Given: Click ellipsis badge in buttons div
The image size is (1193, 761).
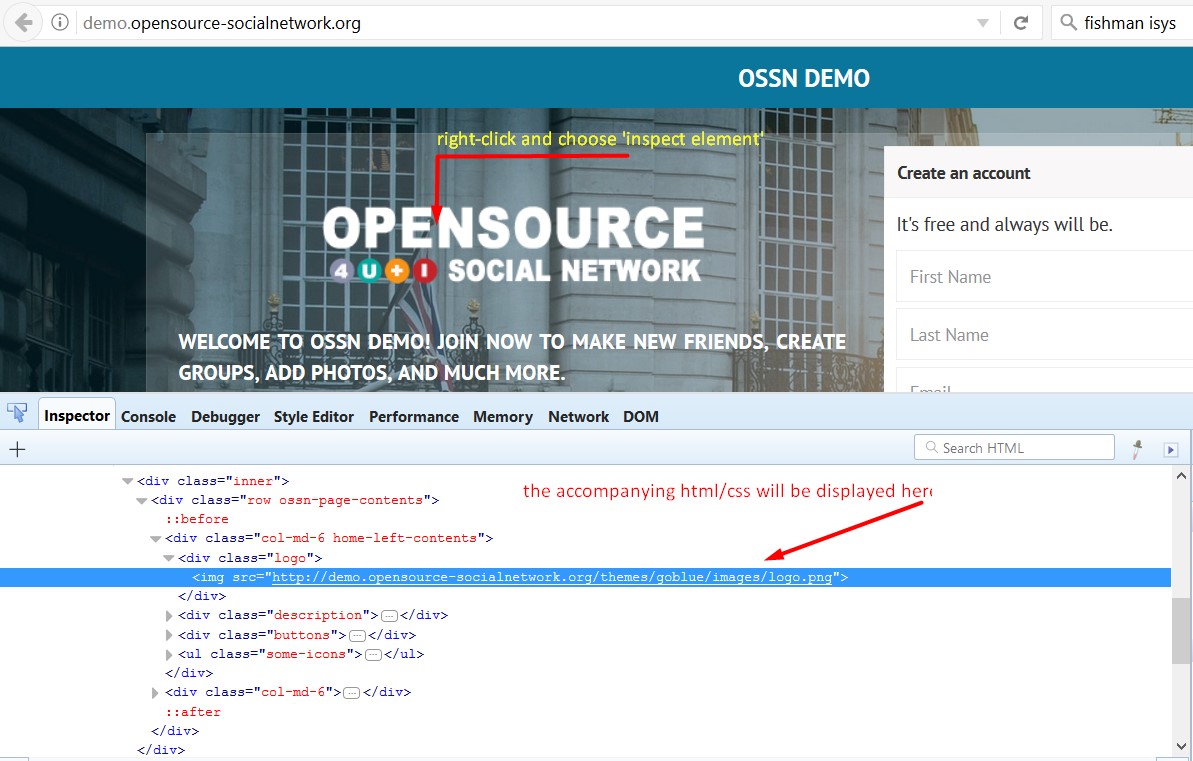Looking at the screenshot, I should tap(358, 635).
